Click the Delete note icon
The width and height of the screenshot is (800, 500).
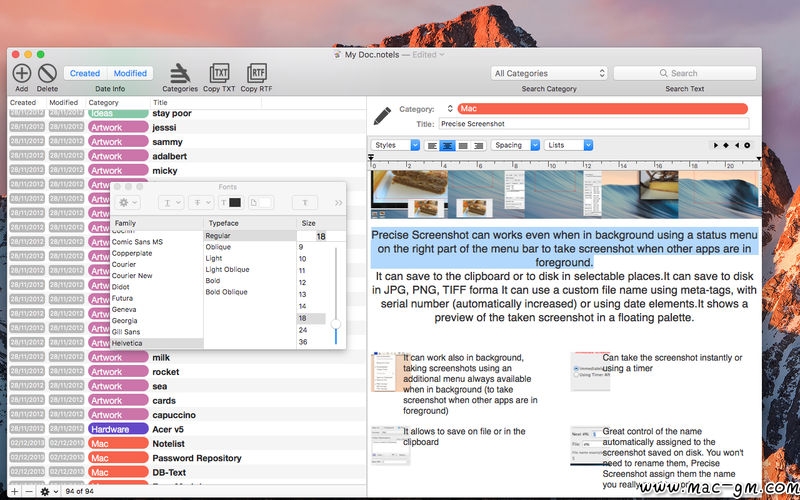[x=47, y=73]
